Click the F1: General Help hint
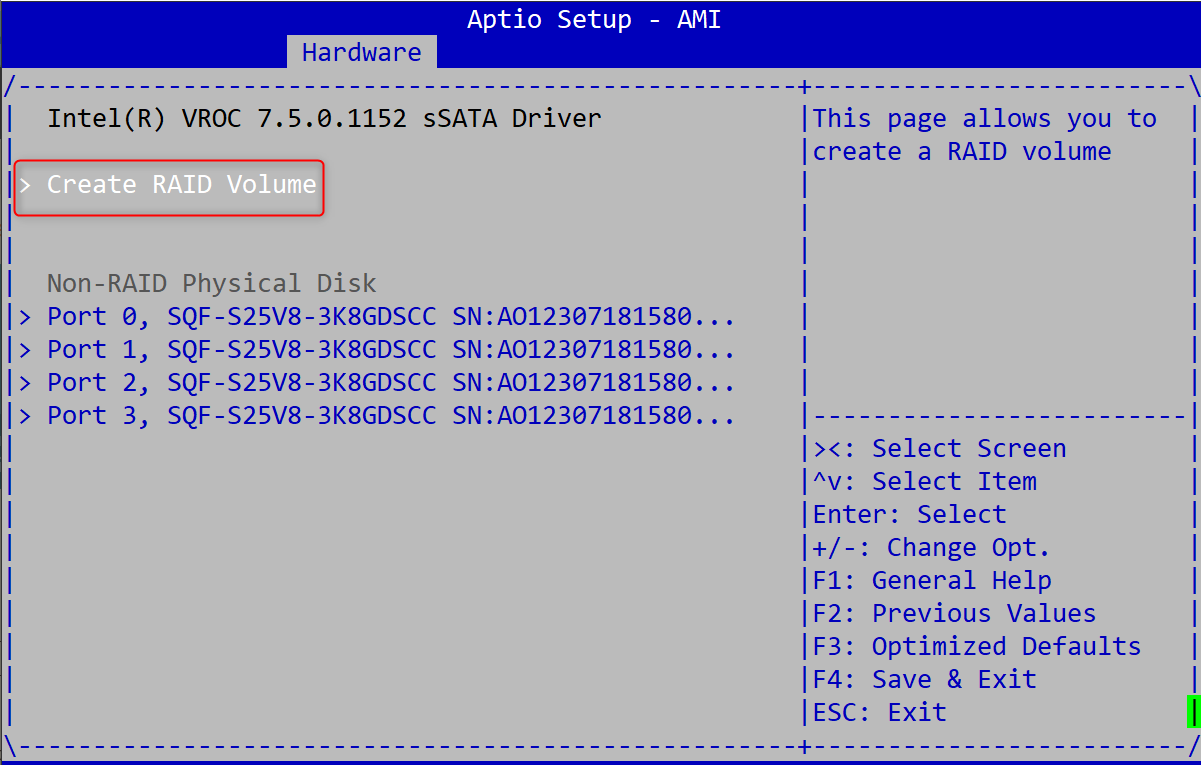1201x765 pixels. [931, 581]
